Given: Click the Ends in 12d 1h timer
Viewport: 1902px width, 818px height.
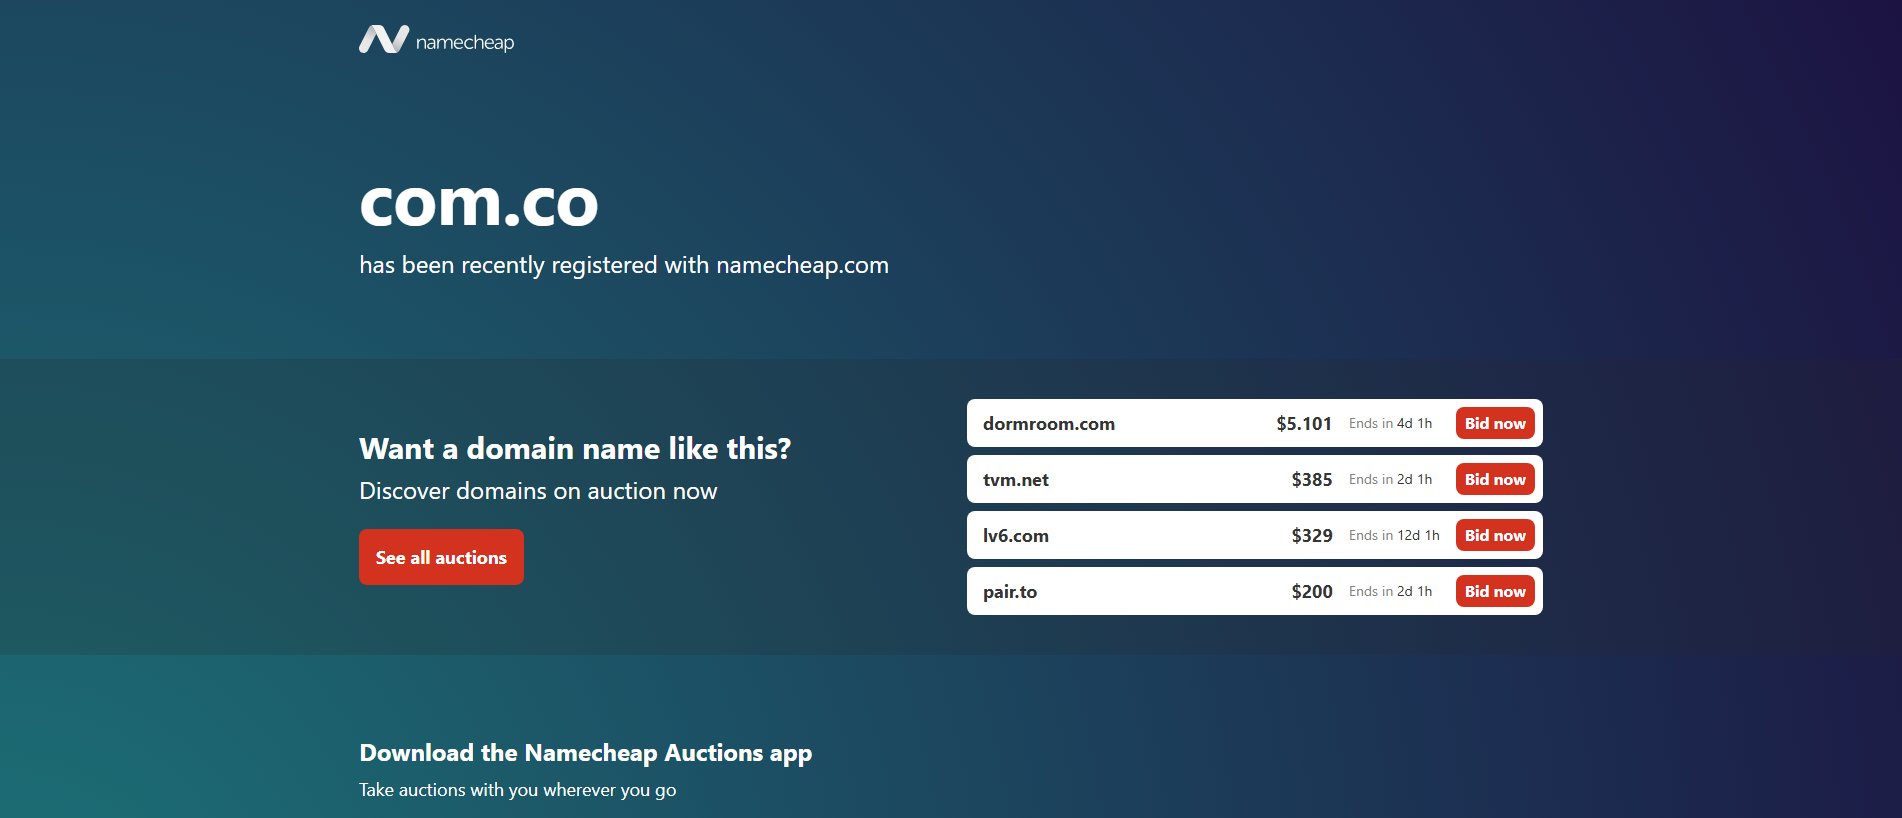Looking at the screenshot, I should 1394,535.
